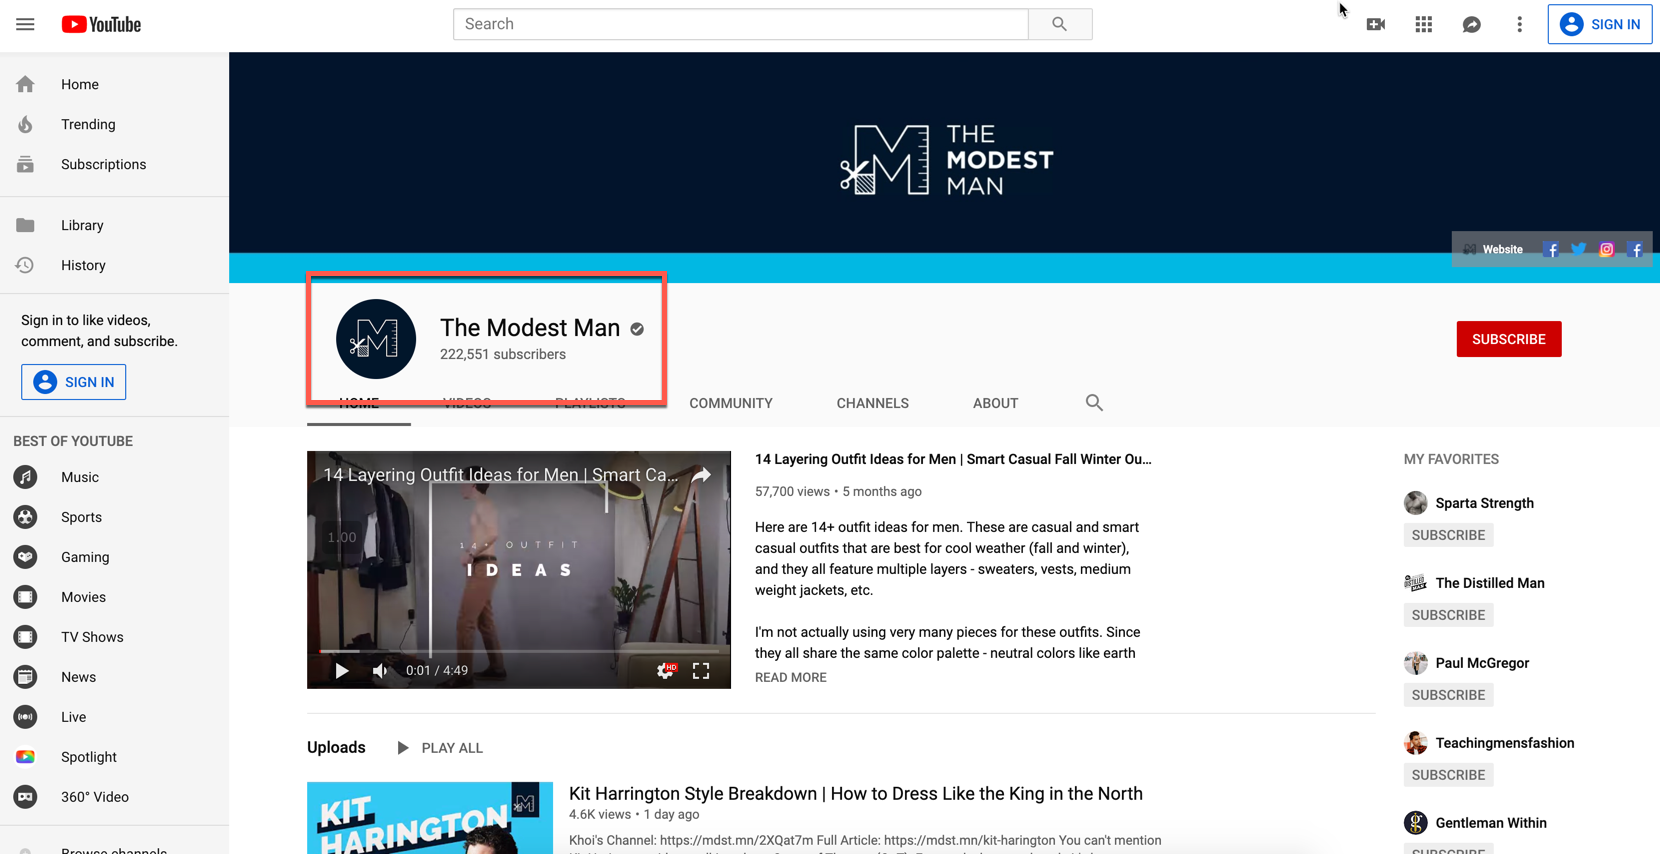Screen dimensions: 1660x854
Task: Open Trending in the sidebar
Action: (x=114, y=125)
